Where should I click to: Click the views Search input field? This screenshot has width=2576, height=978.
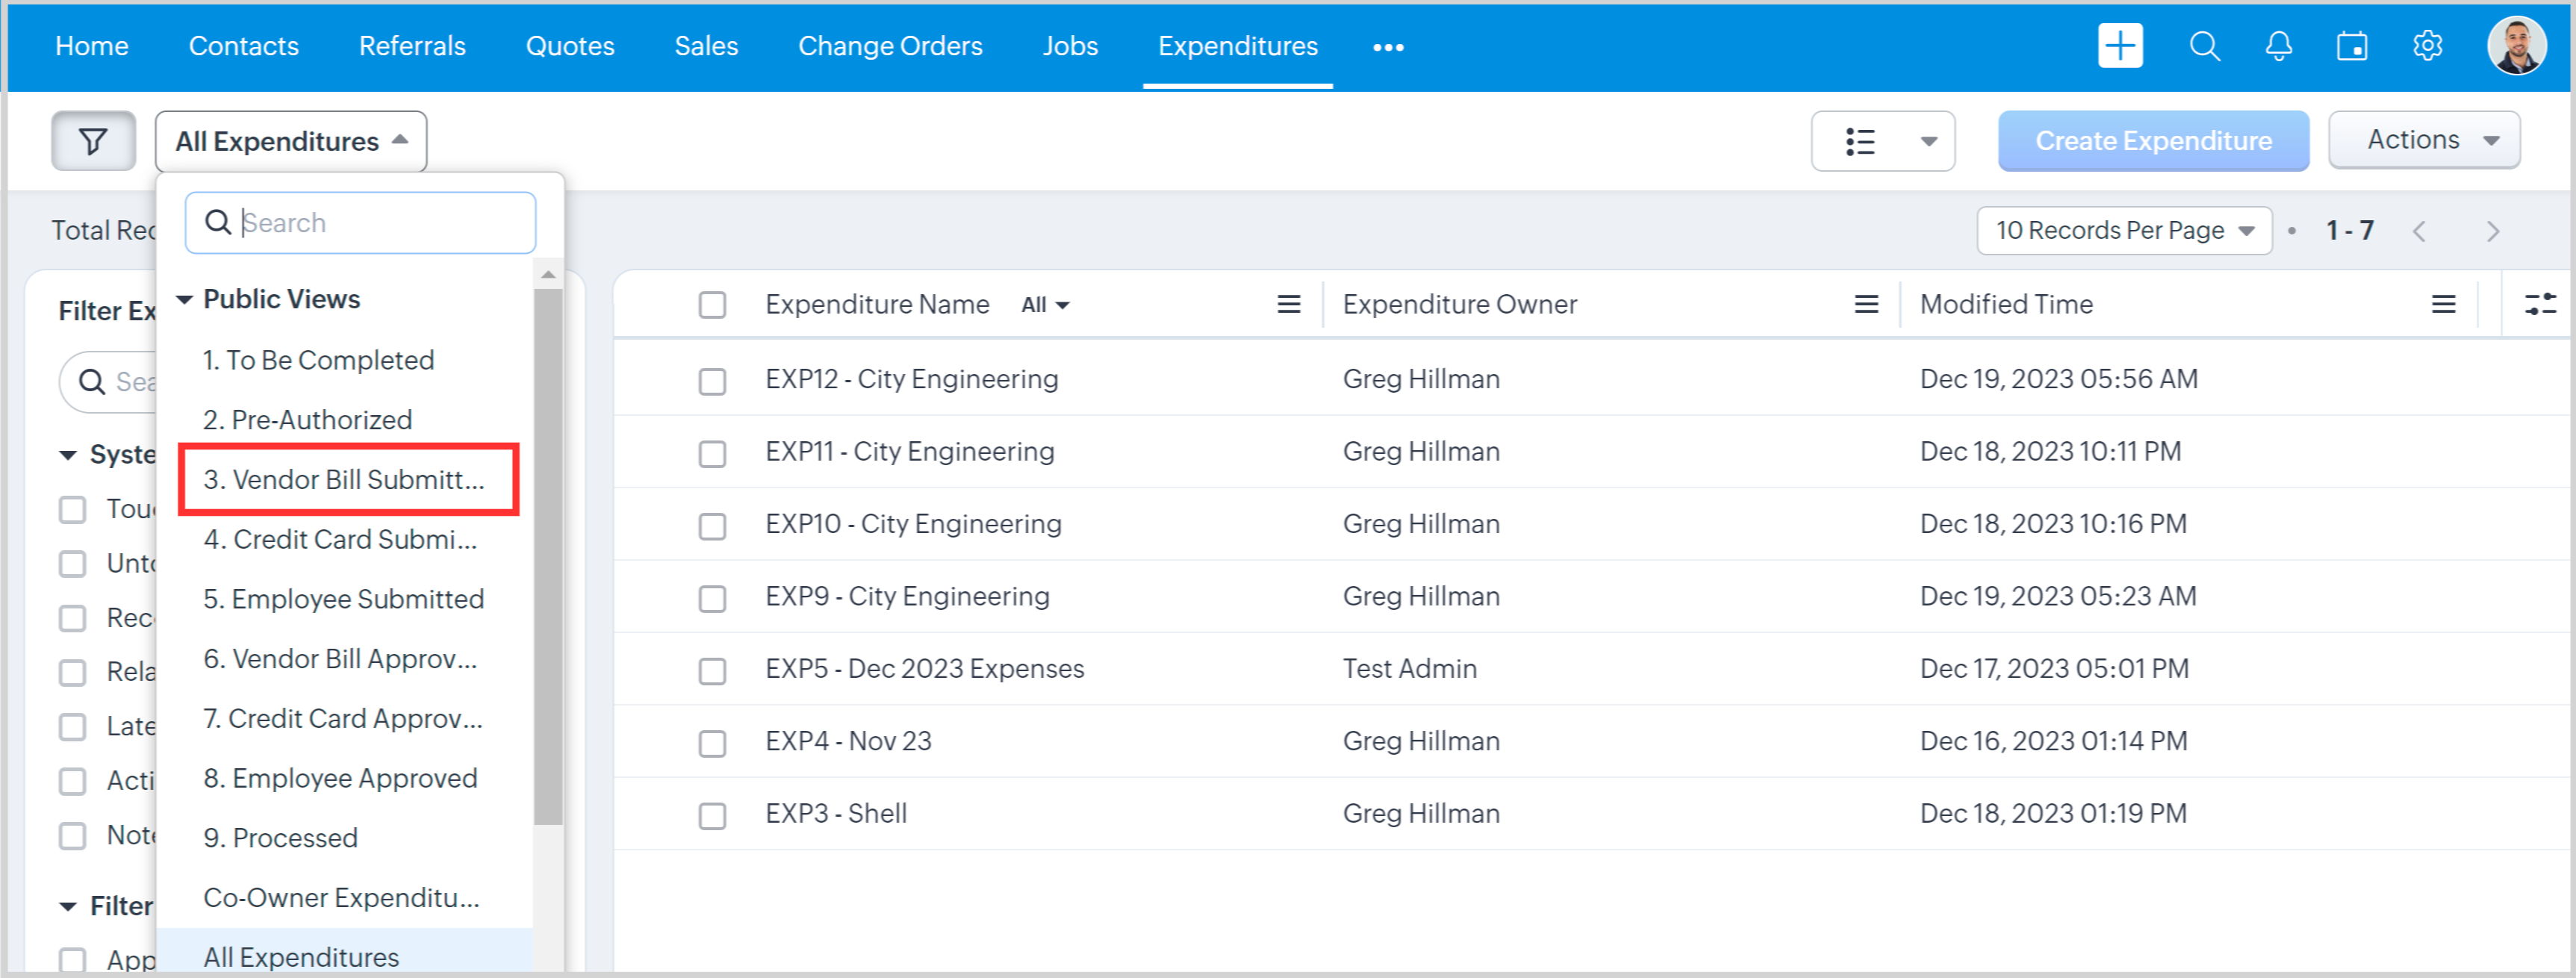[380, 222]
